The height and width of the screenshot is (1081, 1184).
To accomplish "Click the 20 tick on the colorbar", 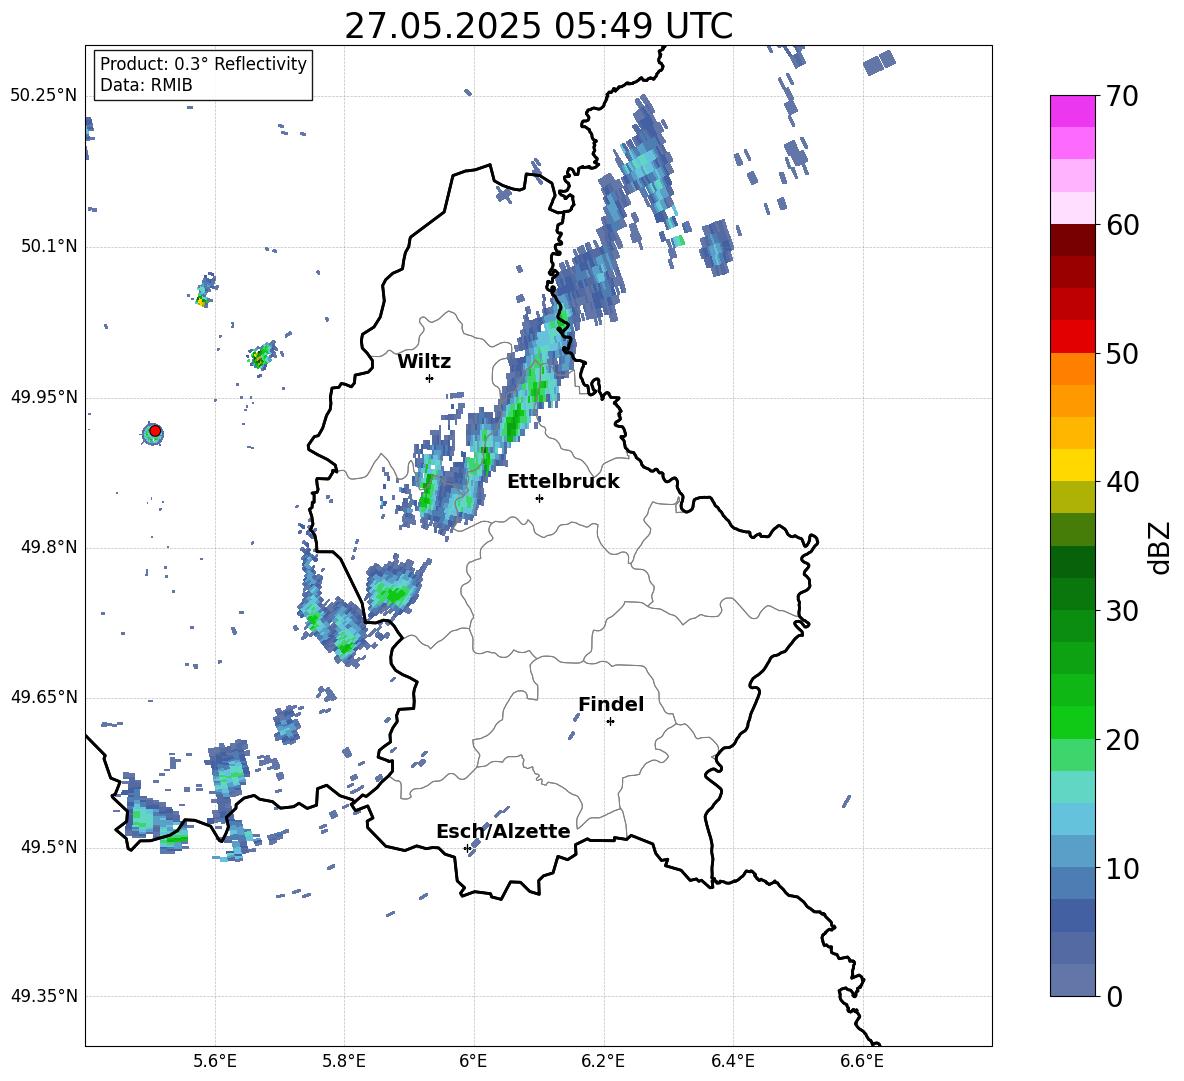I will click(1122, 740).
